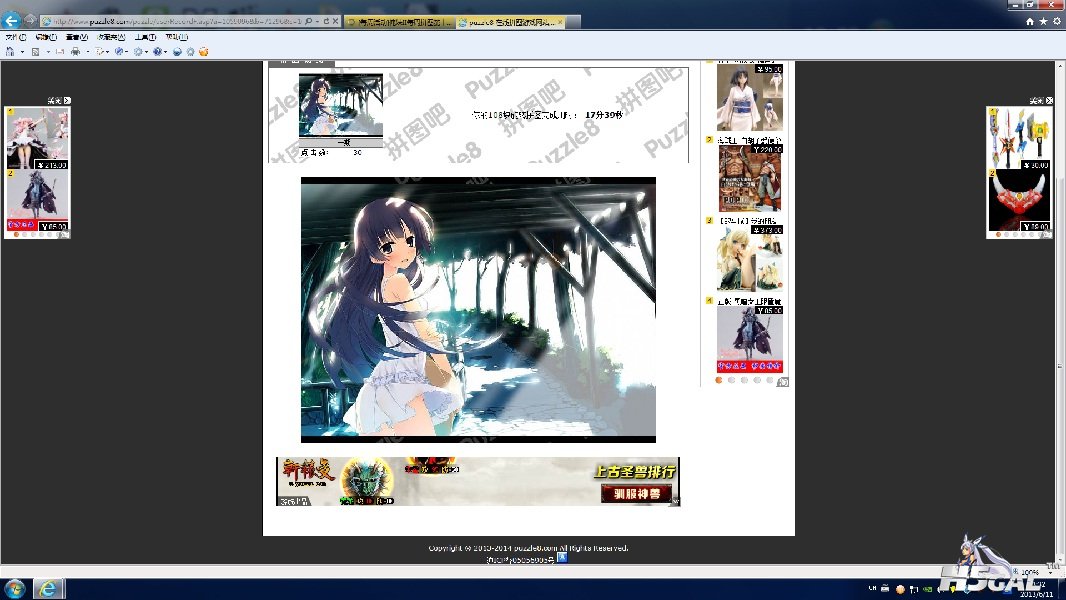Open the 收藏夹(A) menu

pos(111,37)
